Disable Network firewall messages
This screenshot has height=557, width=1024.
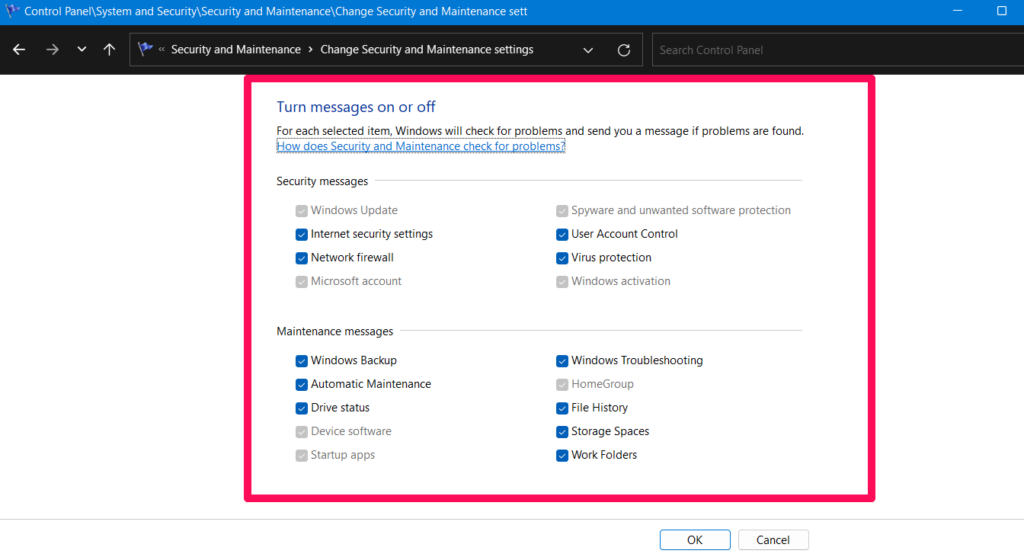point(301,258)
